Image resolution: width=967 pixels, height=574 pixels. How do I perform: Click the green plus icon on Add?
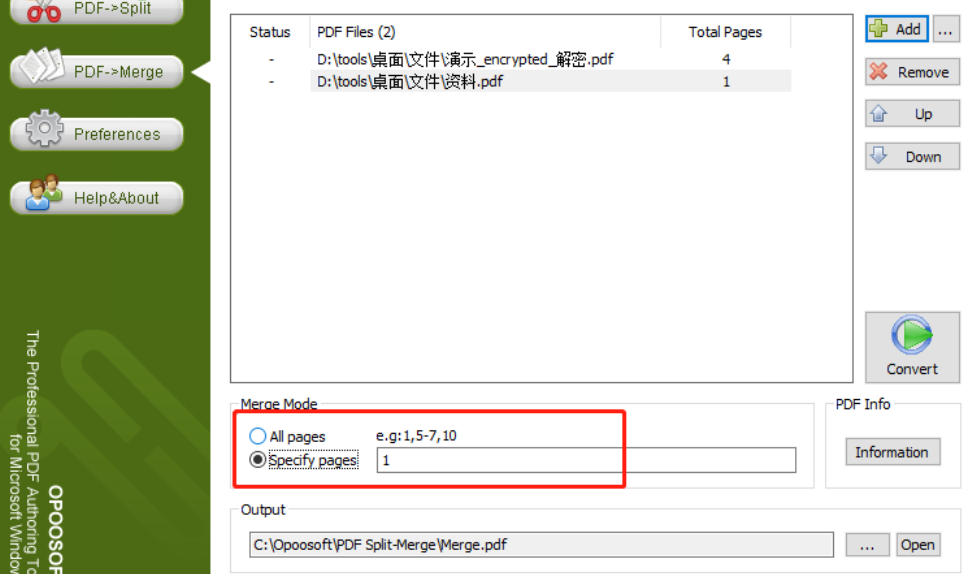[x=878, y=28]
